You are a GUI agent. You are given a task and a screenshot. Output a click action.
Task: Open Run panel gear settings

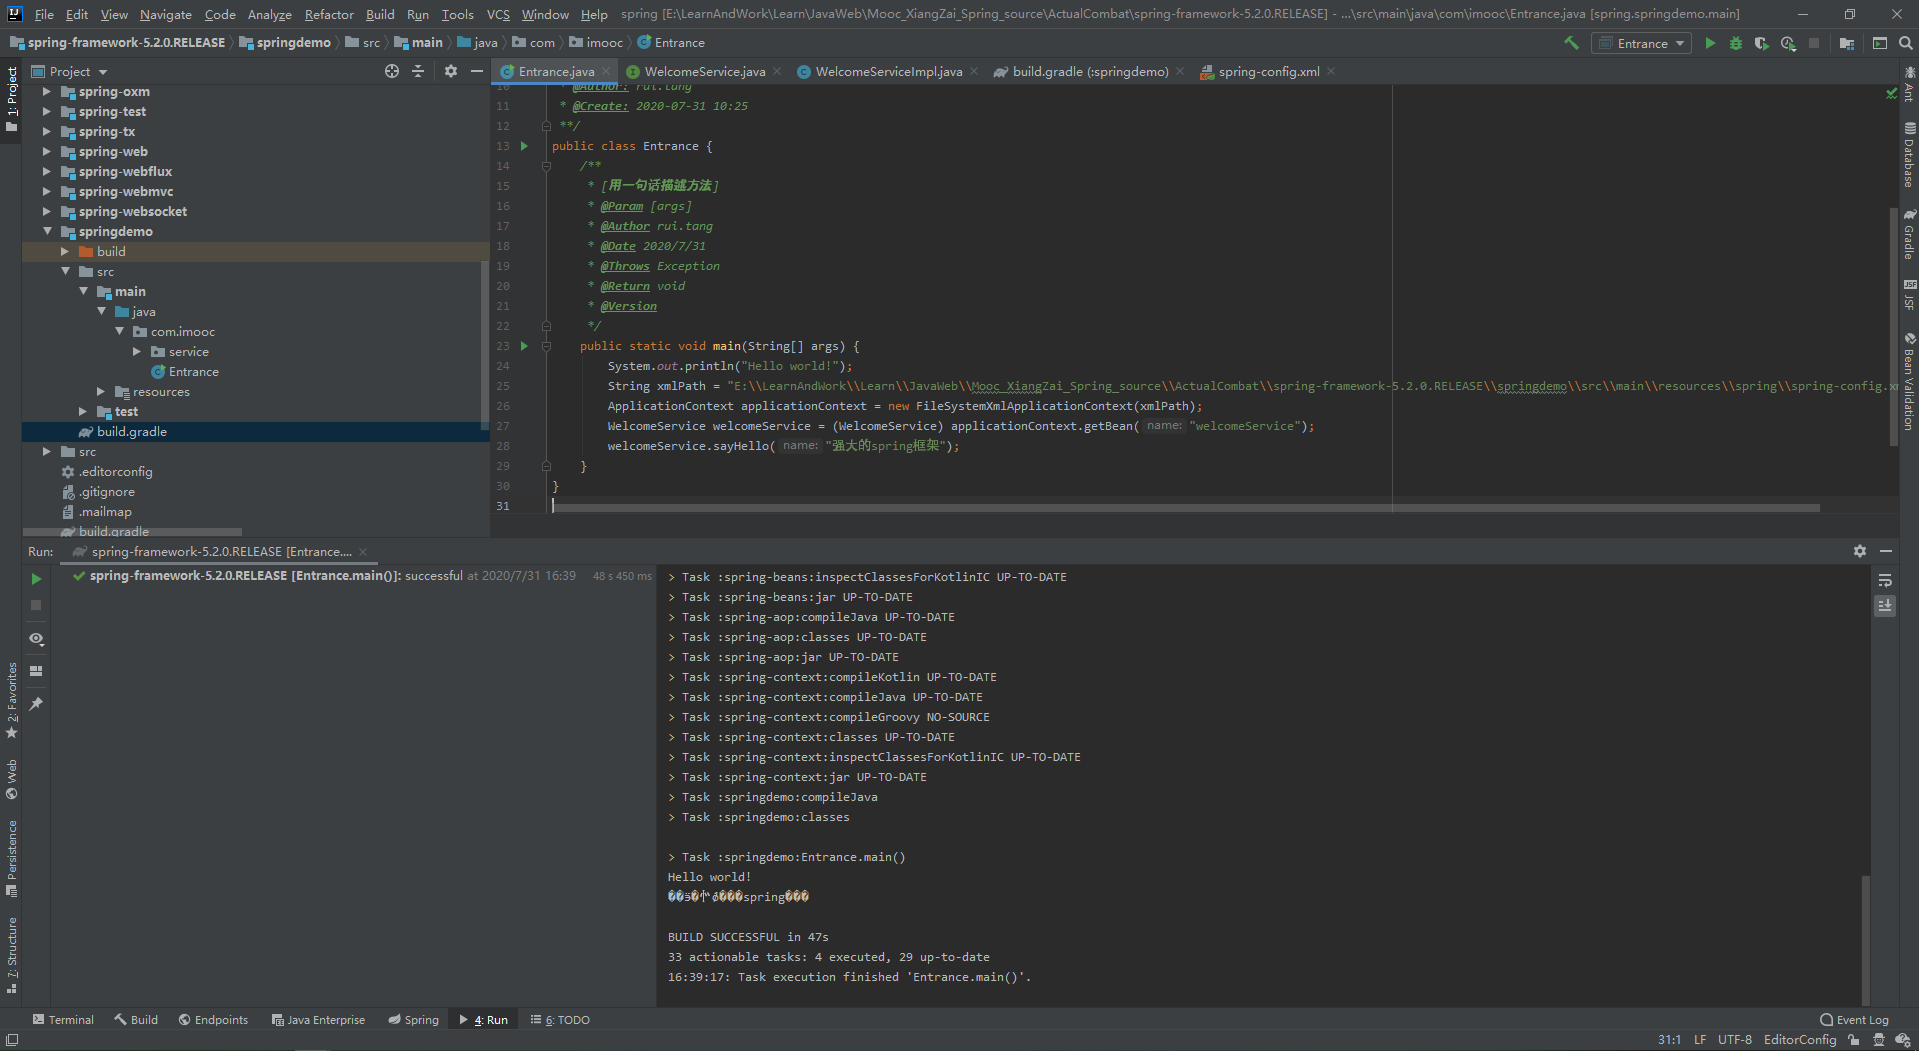1860,551
